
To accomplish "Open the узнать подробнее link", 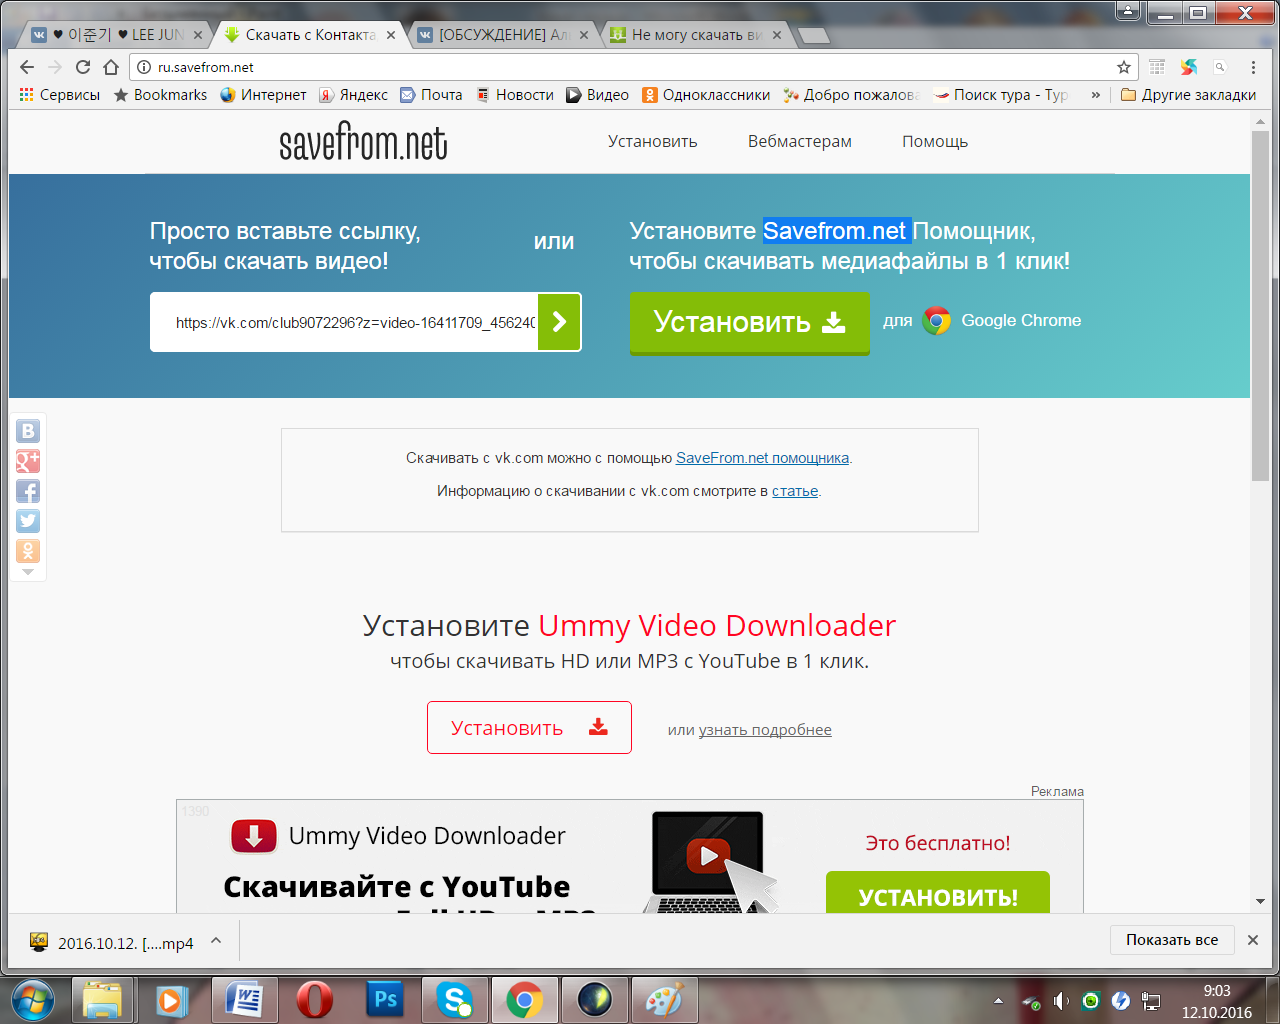I will coord(765,730).
